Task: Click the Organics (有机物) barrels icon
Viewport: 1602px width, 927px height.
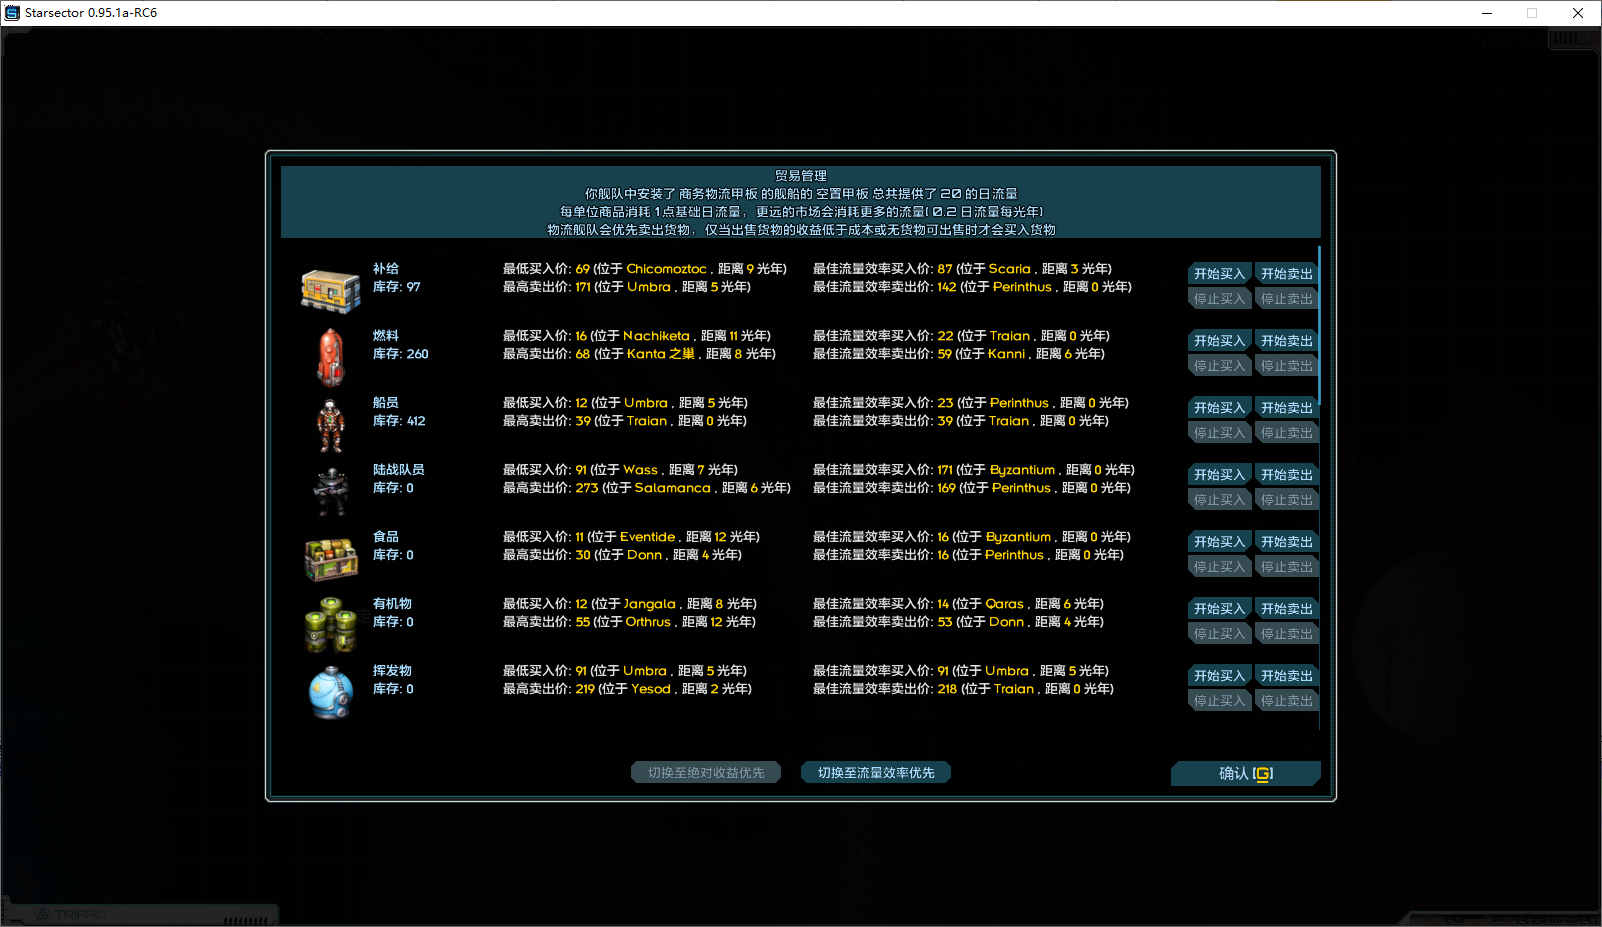Action: point(331,625)
